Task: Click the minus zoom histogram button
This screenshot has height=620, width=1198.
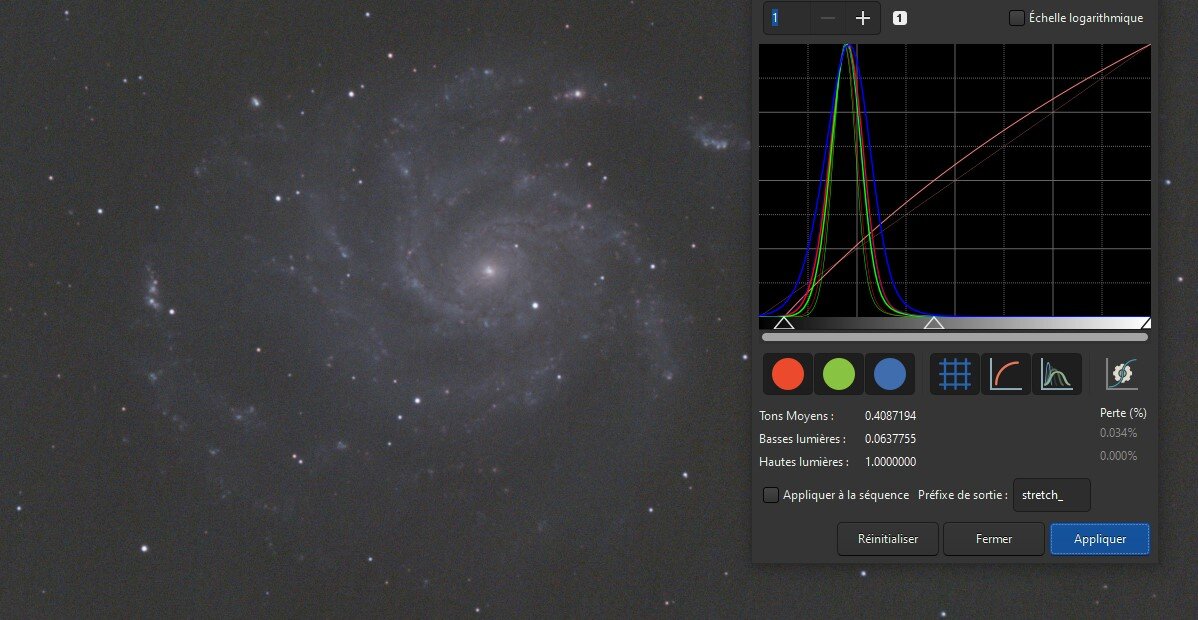Action: click(x=827, y=18)
